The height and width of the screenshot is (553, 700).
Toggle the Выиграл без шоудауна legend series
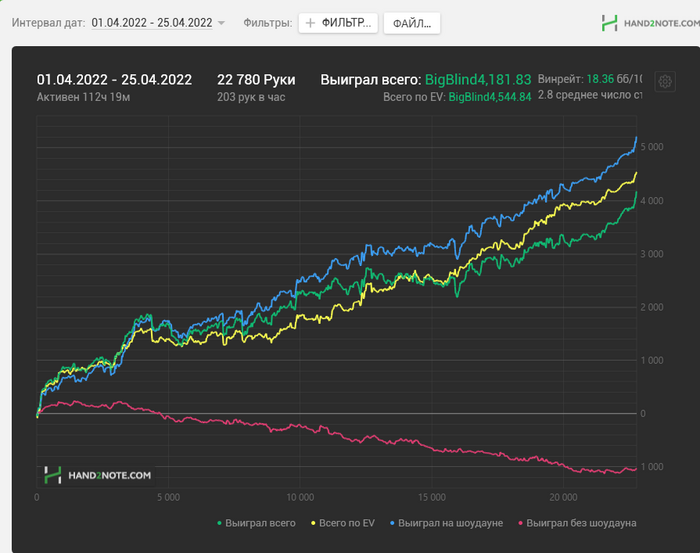(x=577, y=523)
